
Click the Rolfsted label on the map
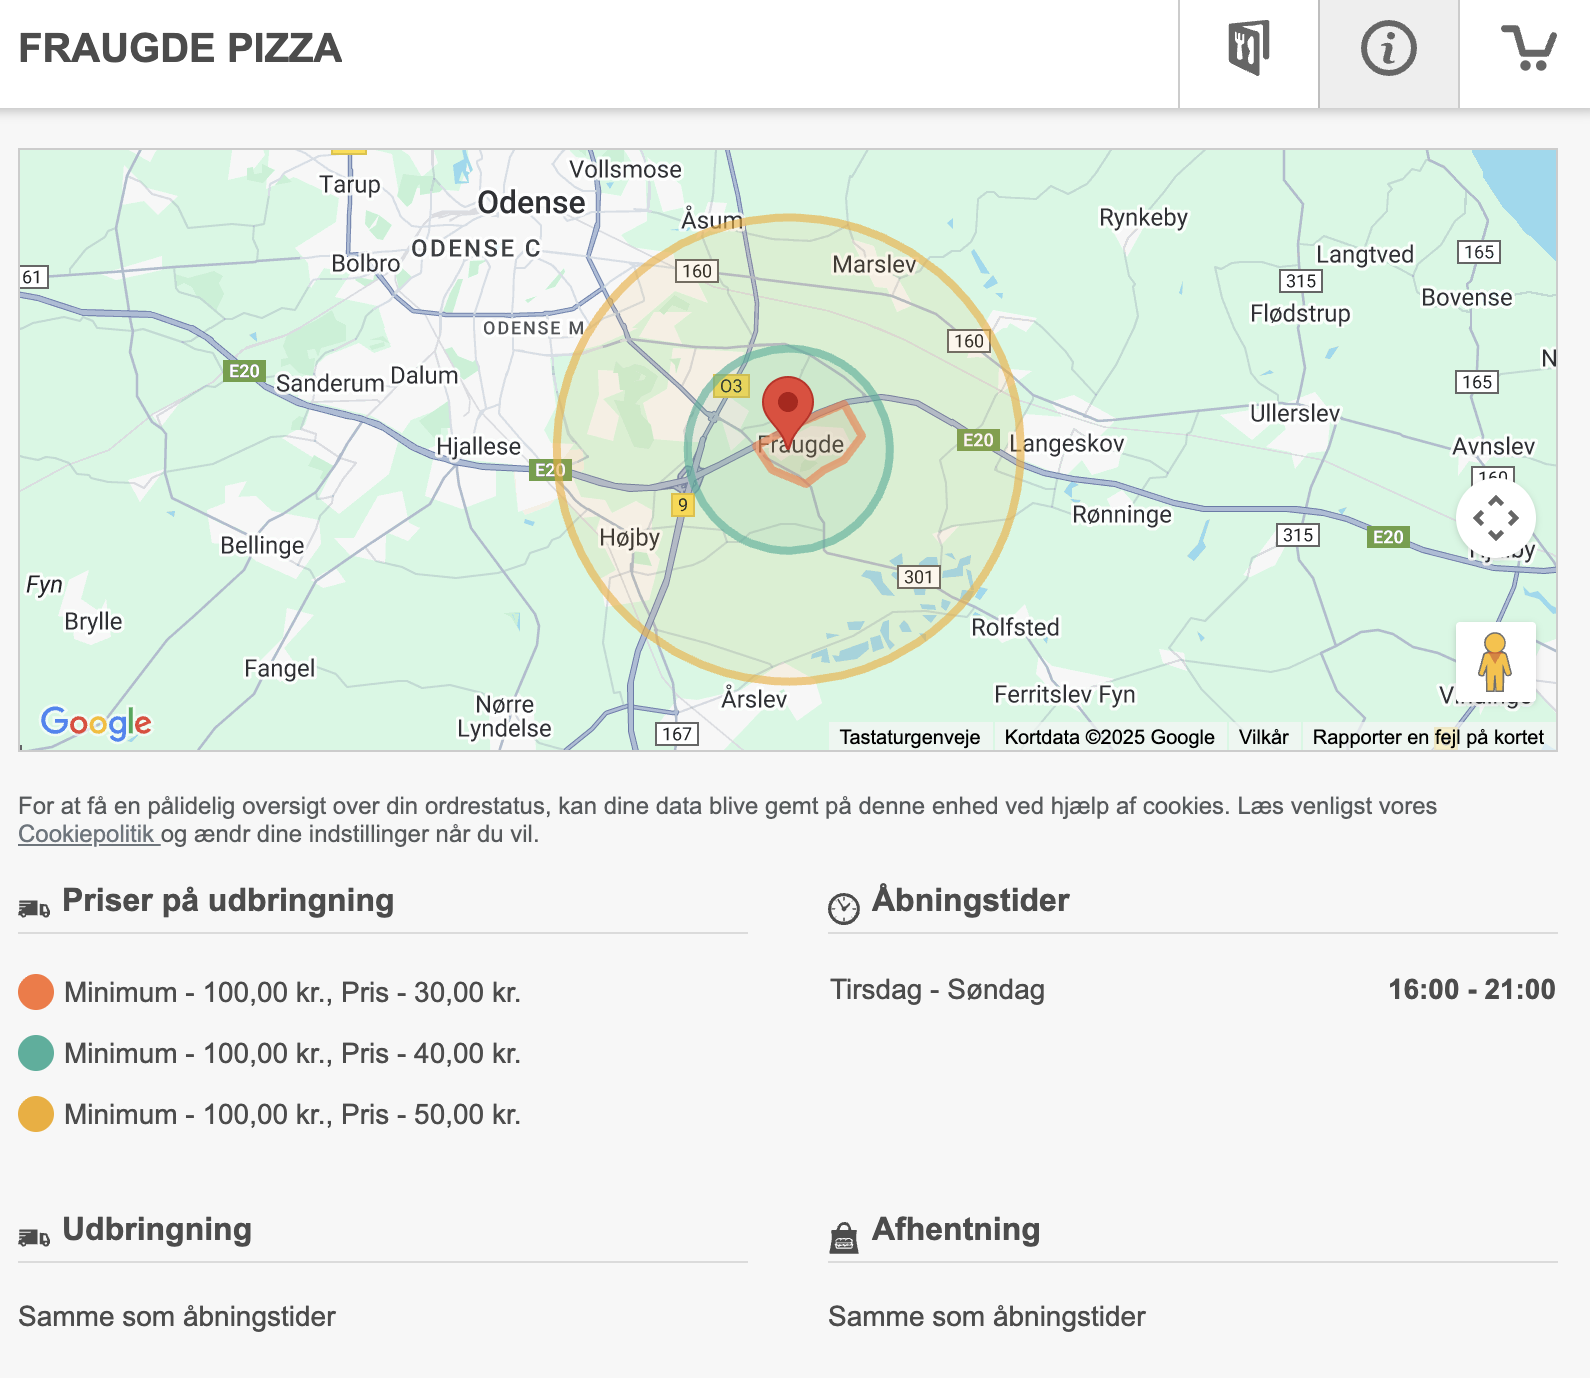coord(1015,627)
